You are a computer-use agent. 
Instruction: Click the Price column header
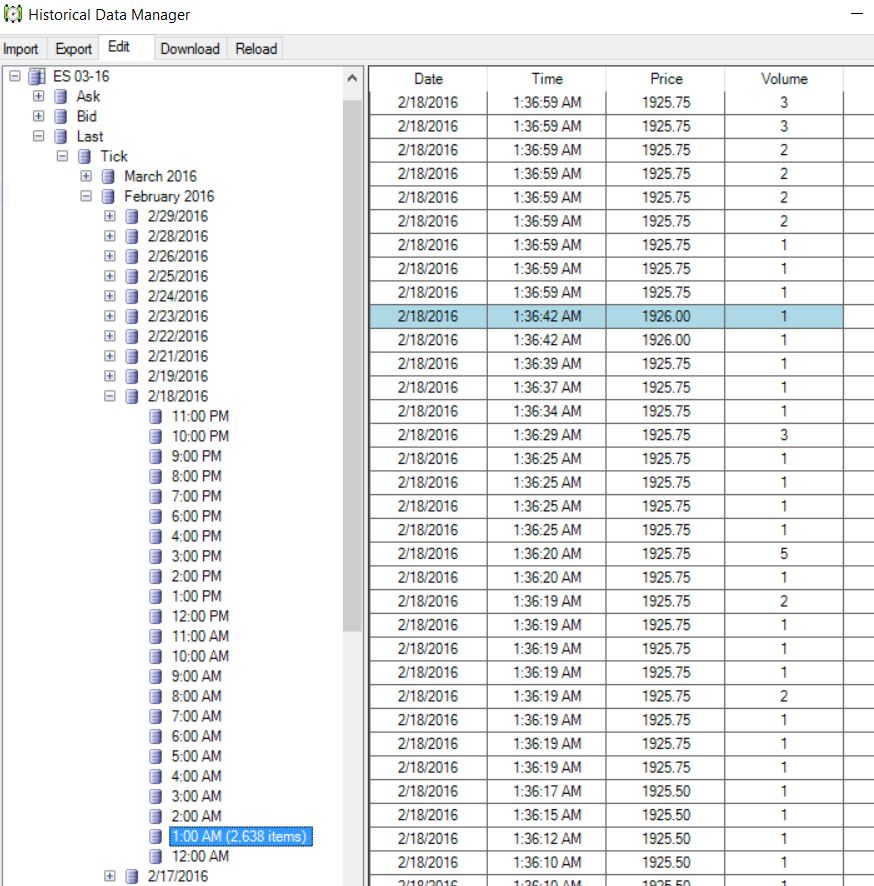(x=666, y=79)
